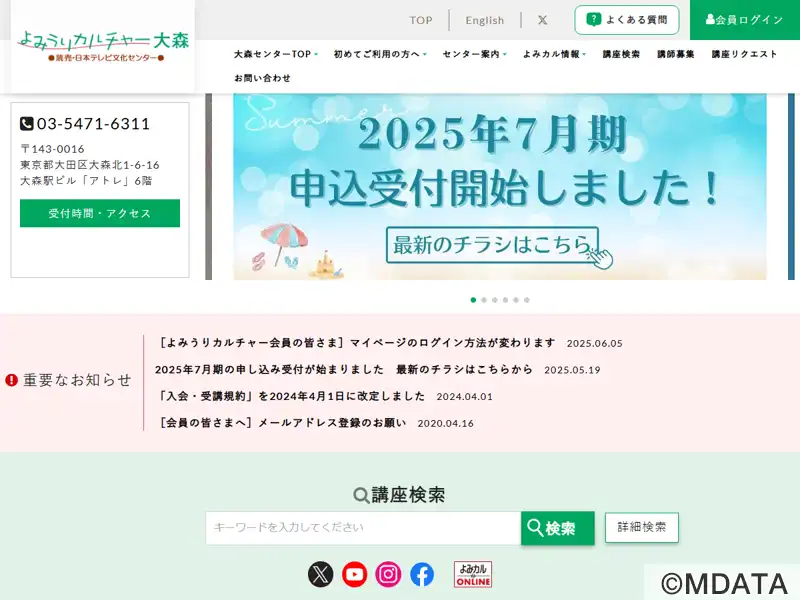800x600 pixels.
Task: Select the last carousel slide dot
Action: [527, 300]
